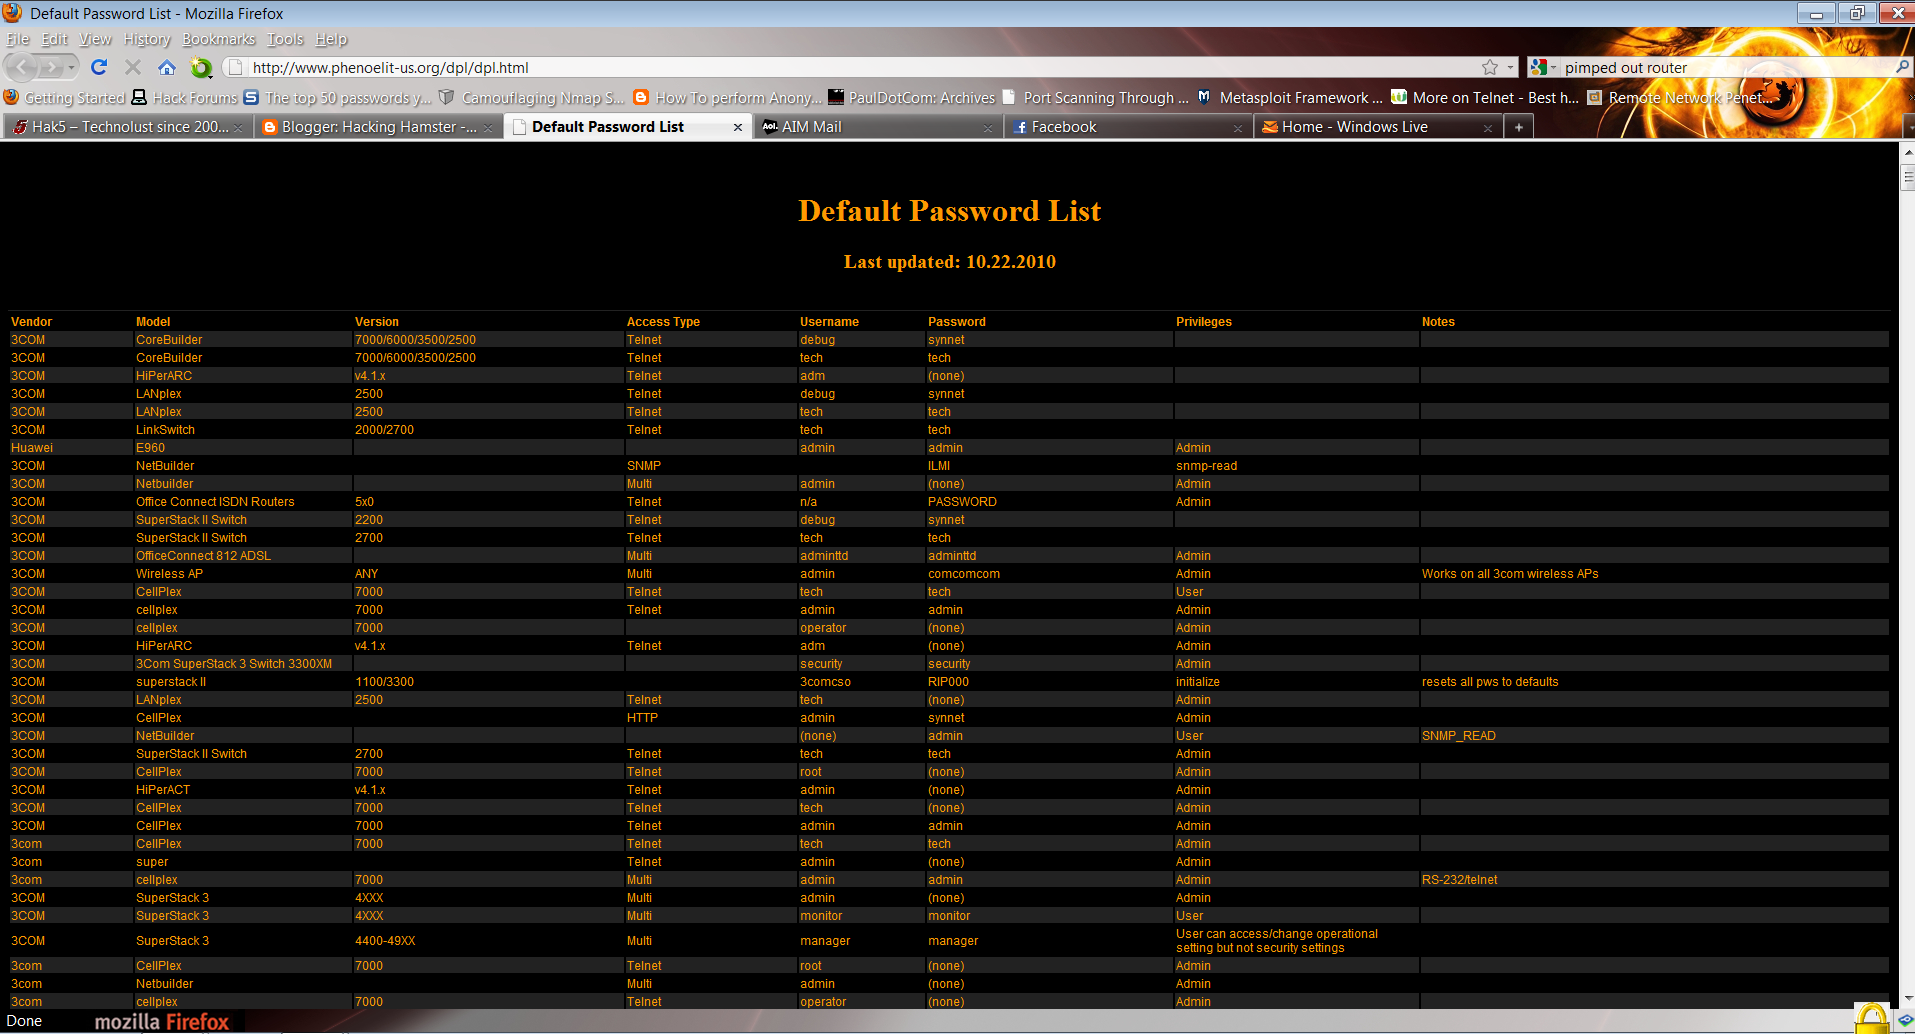1915x1034 pixels.
Task: Click the page favicon in the address bar
Action: (233, 67)
